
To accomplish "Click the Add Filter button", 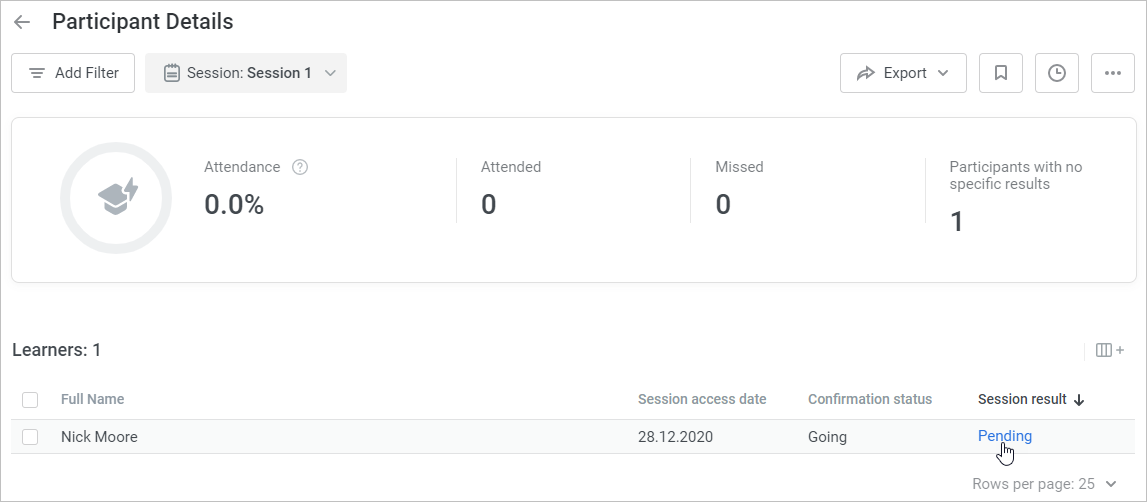I will click(73, 73).
